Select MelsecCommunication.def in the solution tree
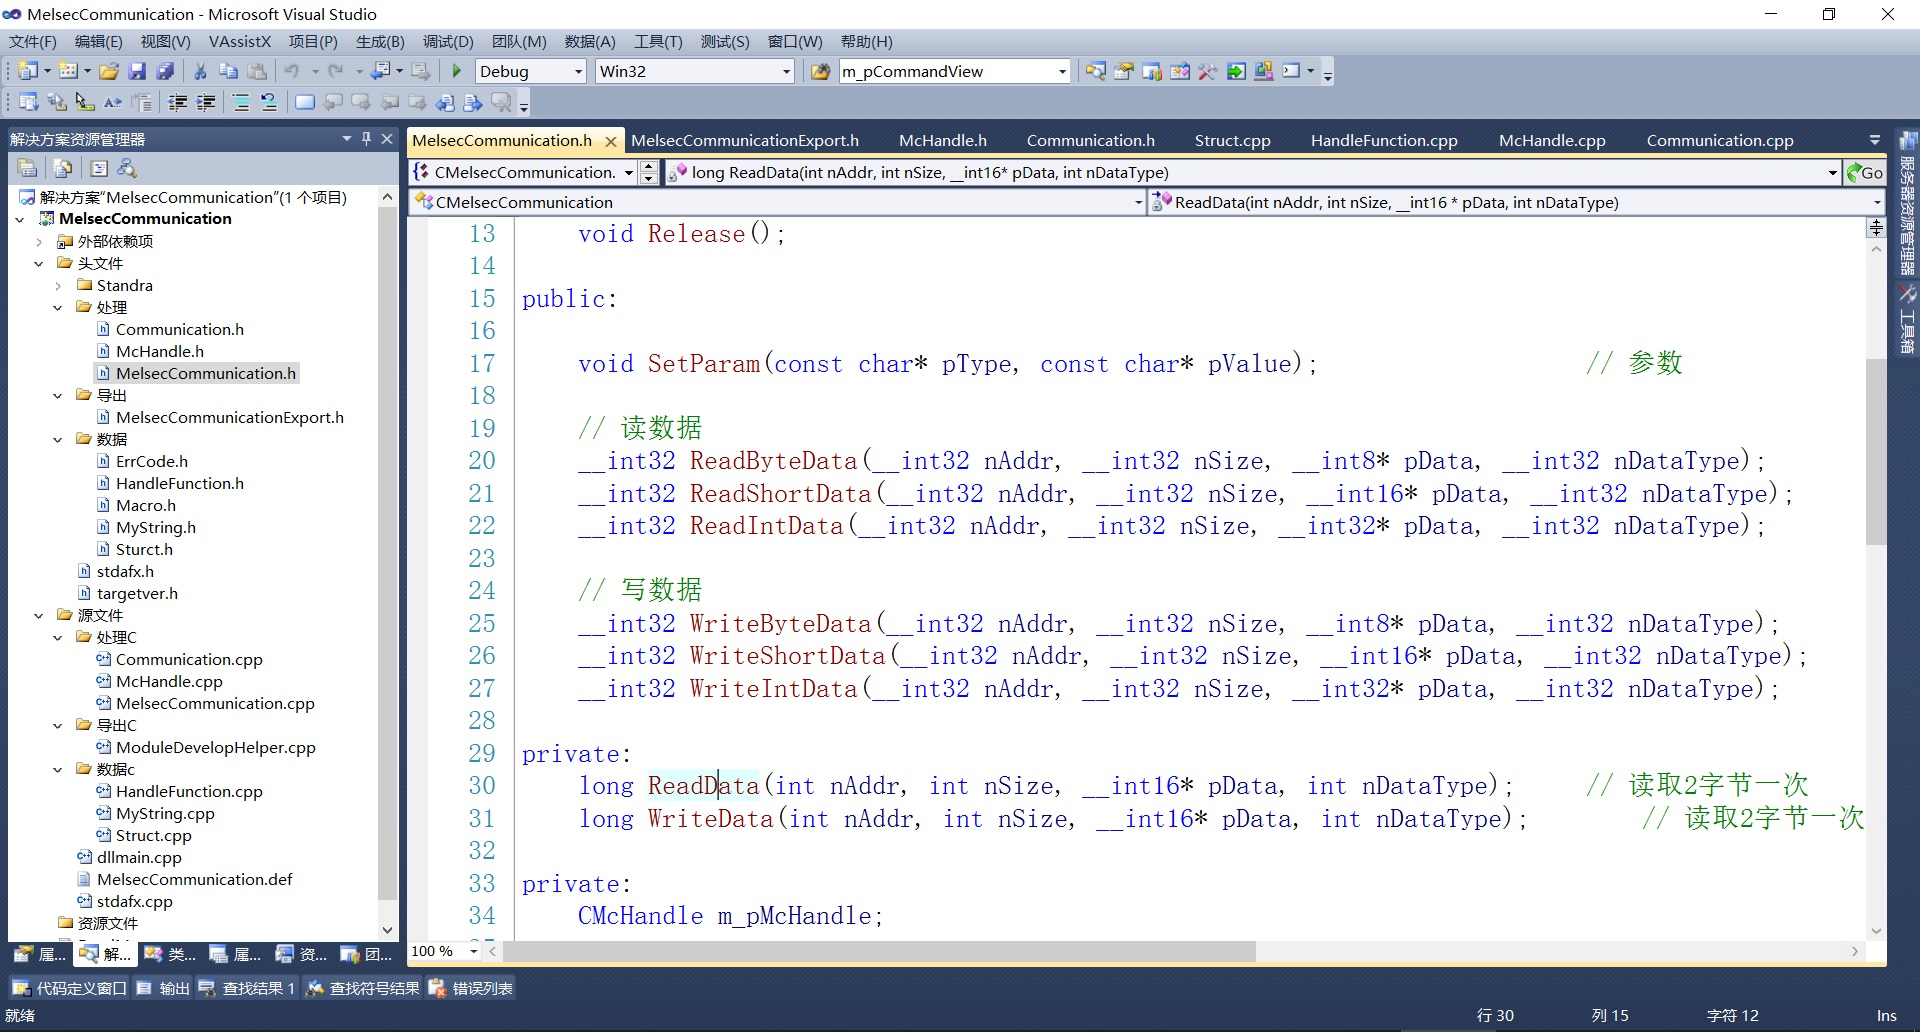Viewport: 1920px width, 1032px height. (194, 879)
